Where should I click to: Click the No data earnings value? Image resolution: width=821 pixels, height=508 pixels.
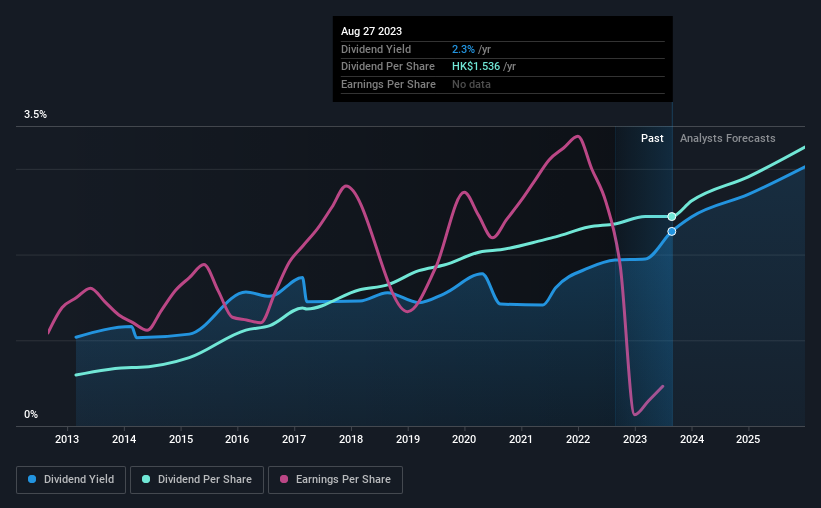pos(471,84)
